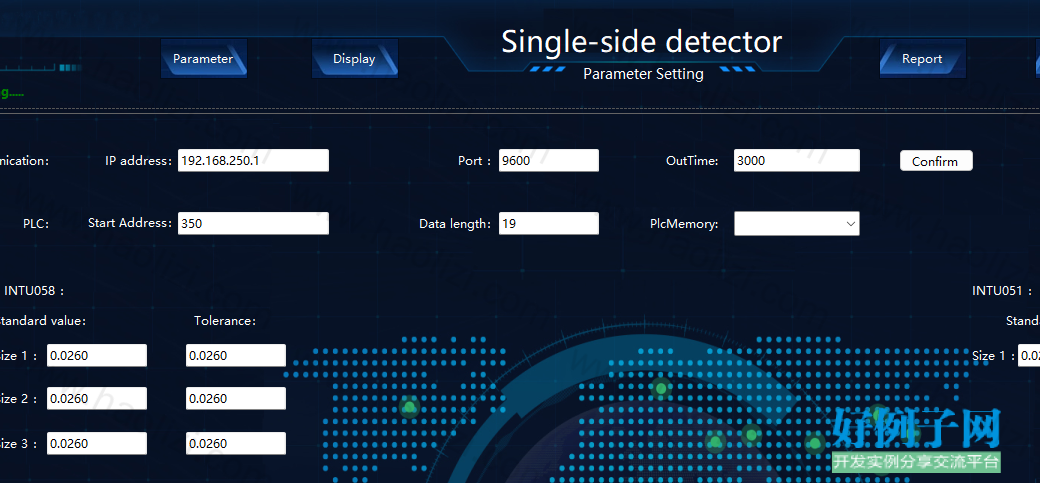Open the Parameter tab
Image resolution: width=1040 pixels, height=483 pixels.
(x=204, y=58)
